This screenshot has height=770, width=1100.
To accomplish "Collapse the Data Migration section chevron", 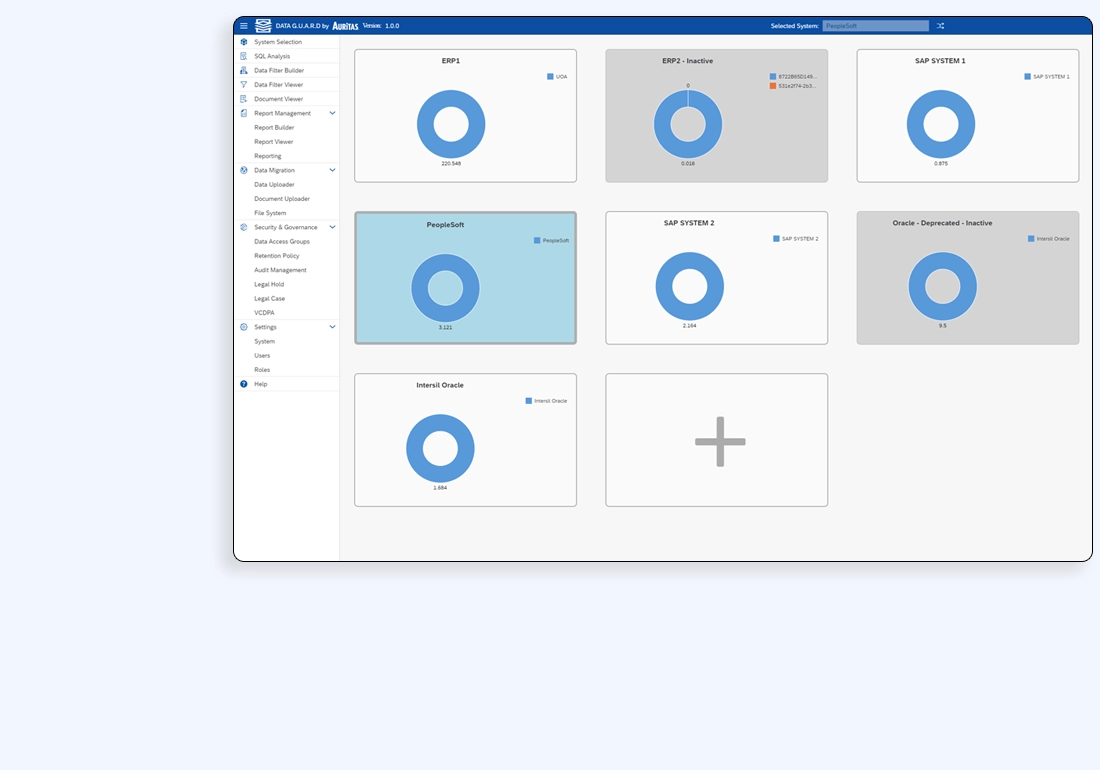I will point(333,170).
